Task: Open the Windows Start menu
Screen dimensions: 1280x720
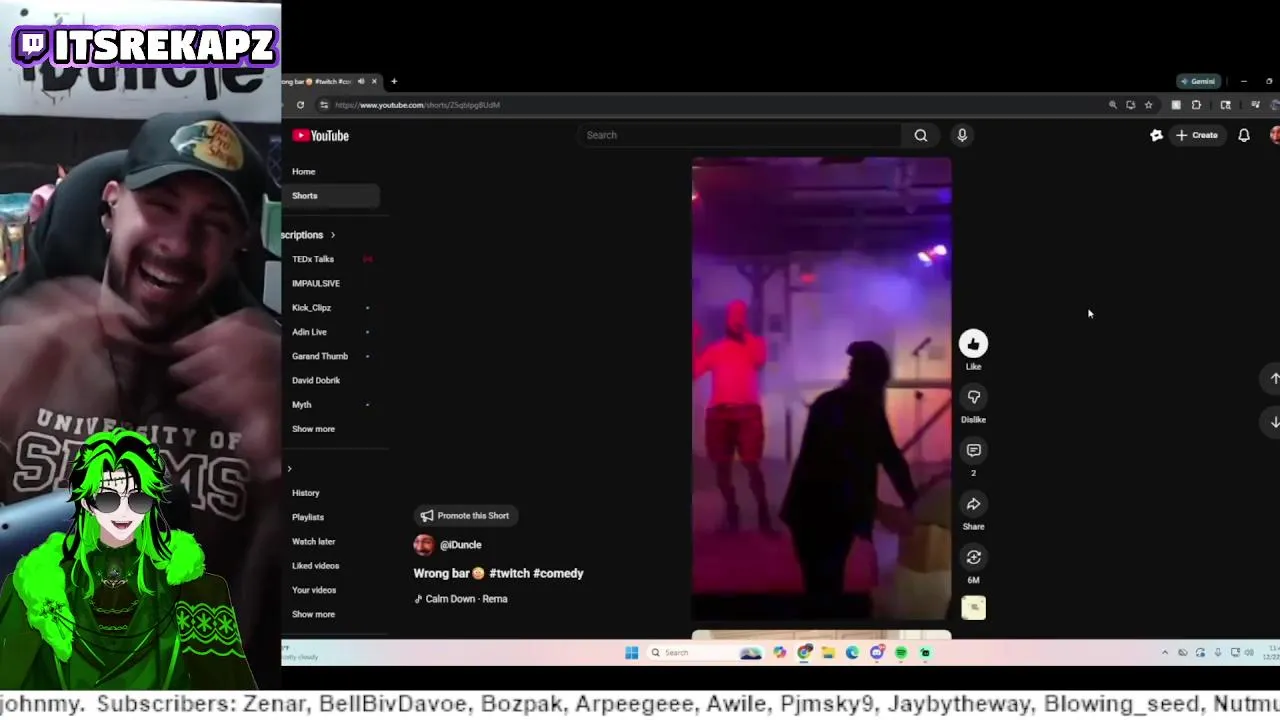Action: click(631, 653)
